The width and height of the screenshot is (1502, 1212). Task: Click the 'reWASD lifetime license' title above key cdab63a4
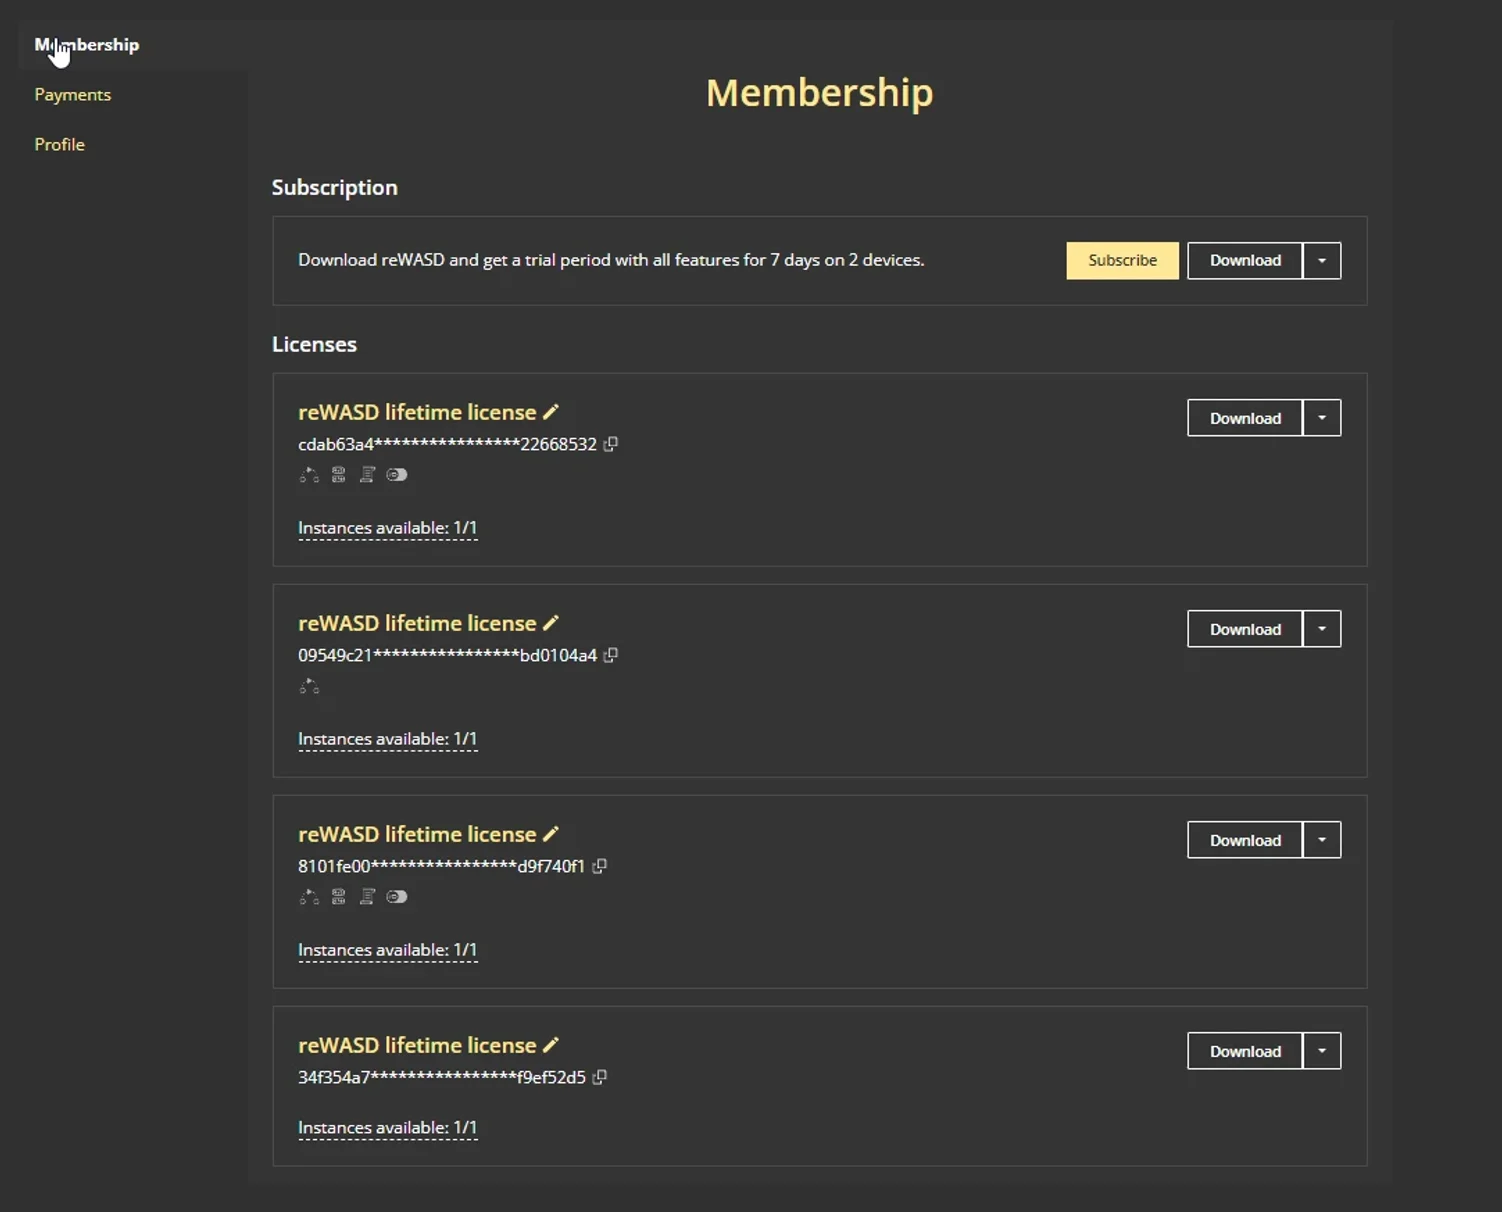pyautogui.click(x=417, y=412)
